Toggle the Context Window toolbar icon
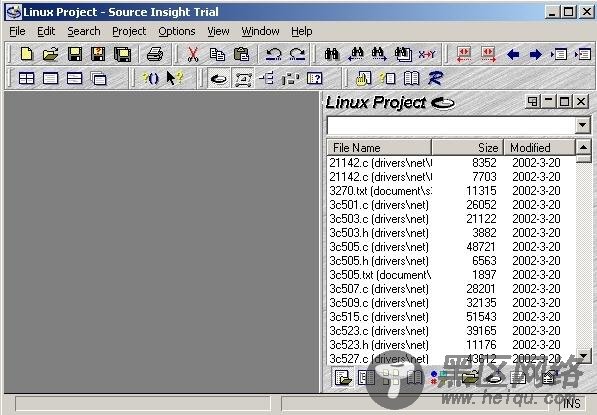597x415 pixels. point(243,79)
